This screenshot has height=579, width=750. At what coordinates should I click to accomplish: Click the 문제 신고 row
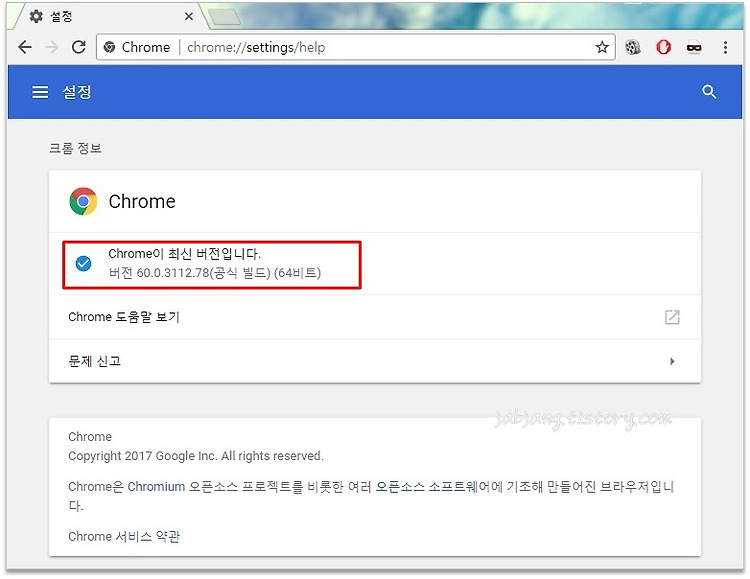pos(375,361)
